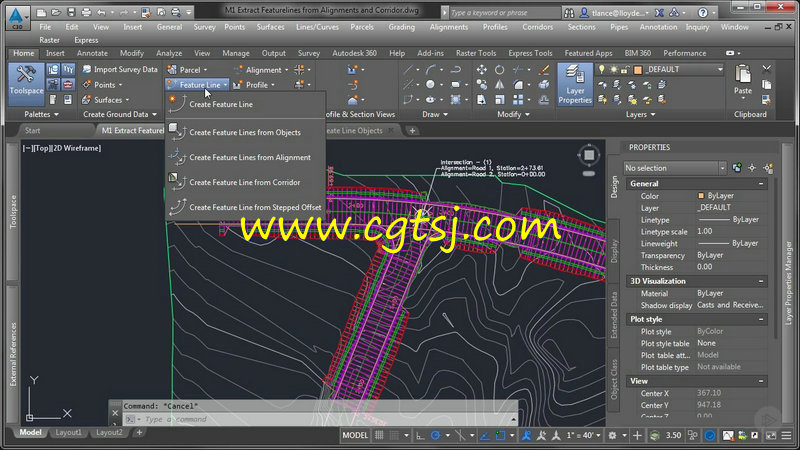Collapse the General properties section

pyautogui.click(x=761, y=184)
